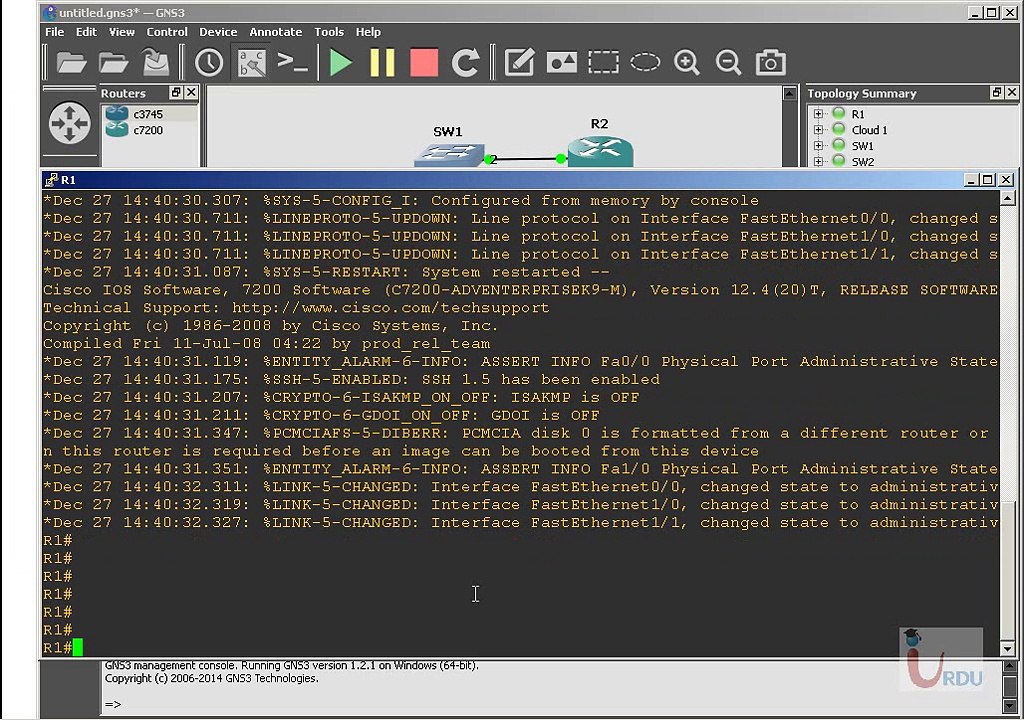Viewport: 1024px width, 720px height.
Task: Click GNS3 management console scrollbar down arrow
Action: [x=1009, y=706]
